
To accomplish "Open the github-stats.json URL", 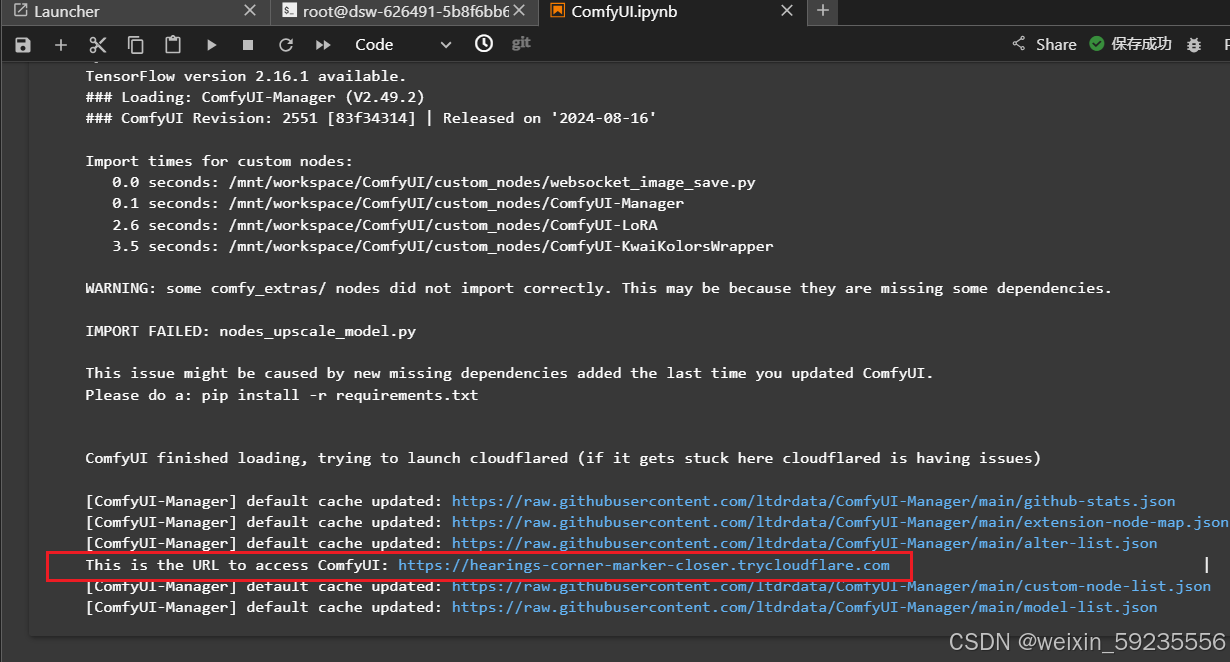I will tap(814, 501).
